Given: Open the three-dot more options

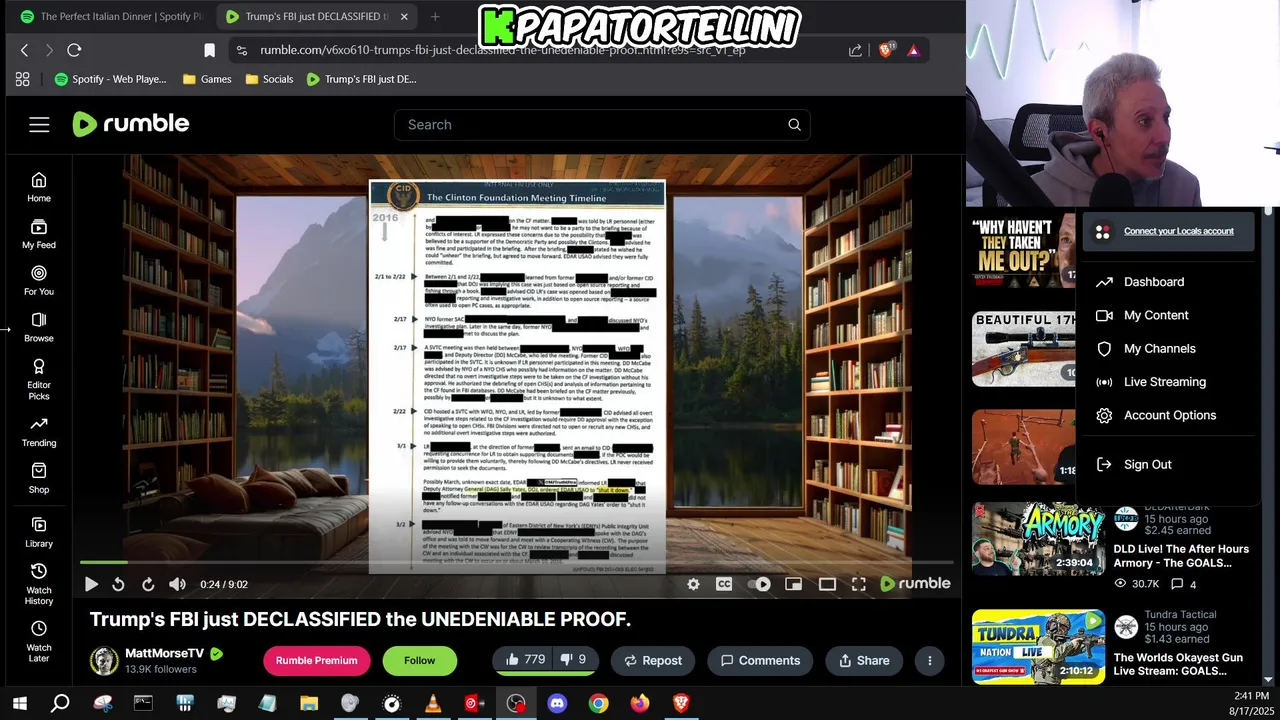Looking at the screenshot, I should tap(930, 660).
